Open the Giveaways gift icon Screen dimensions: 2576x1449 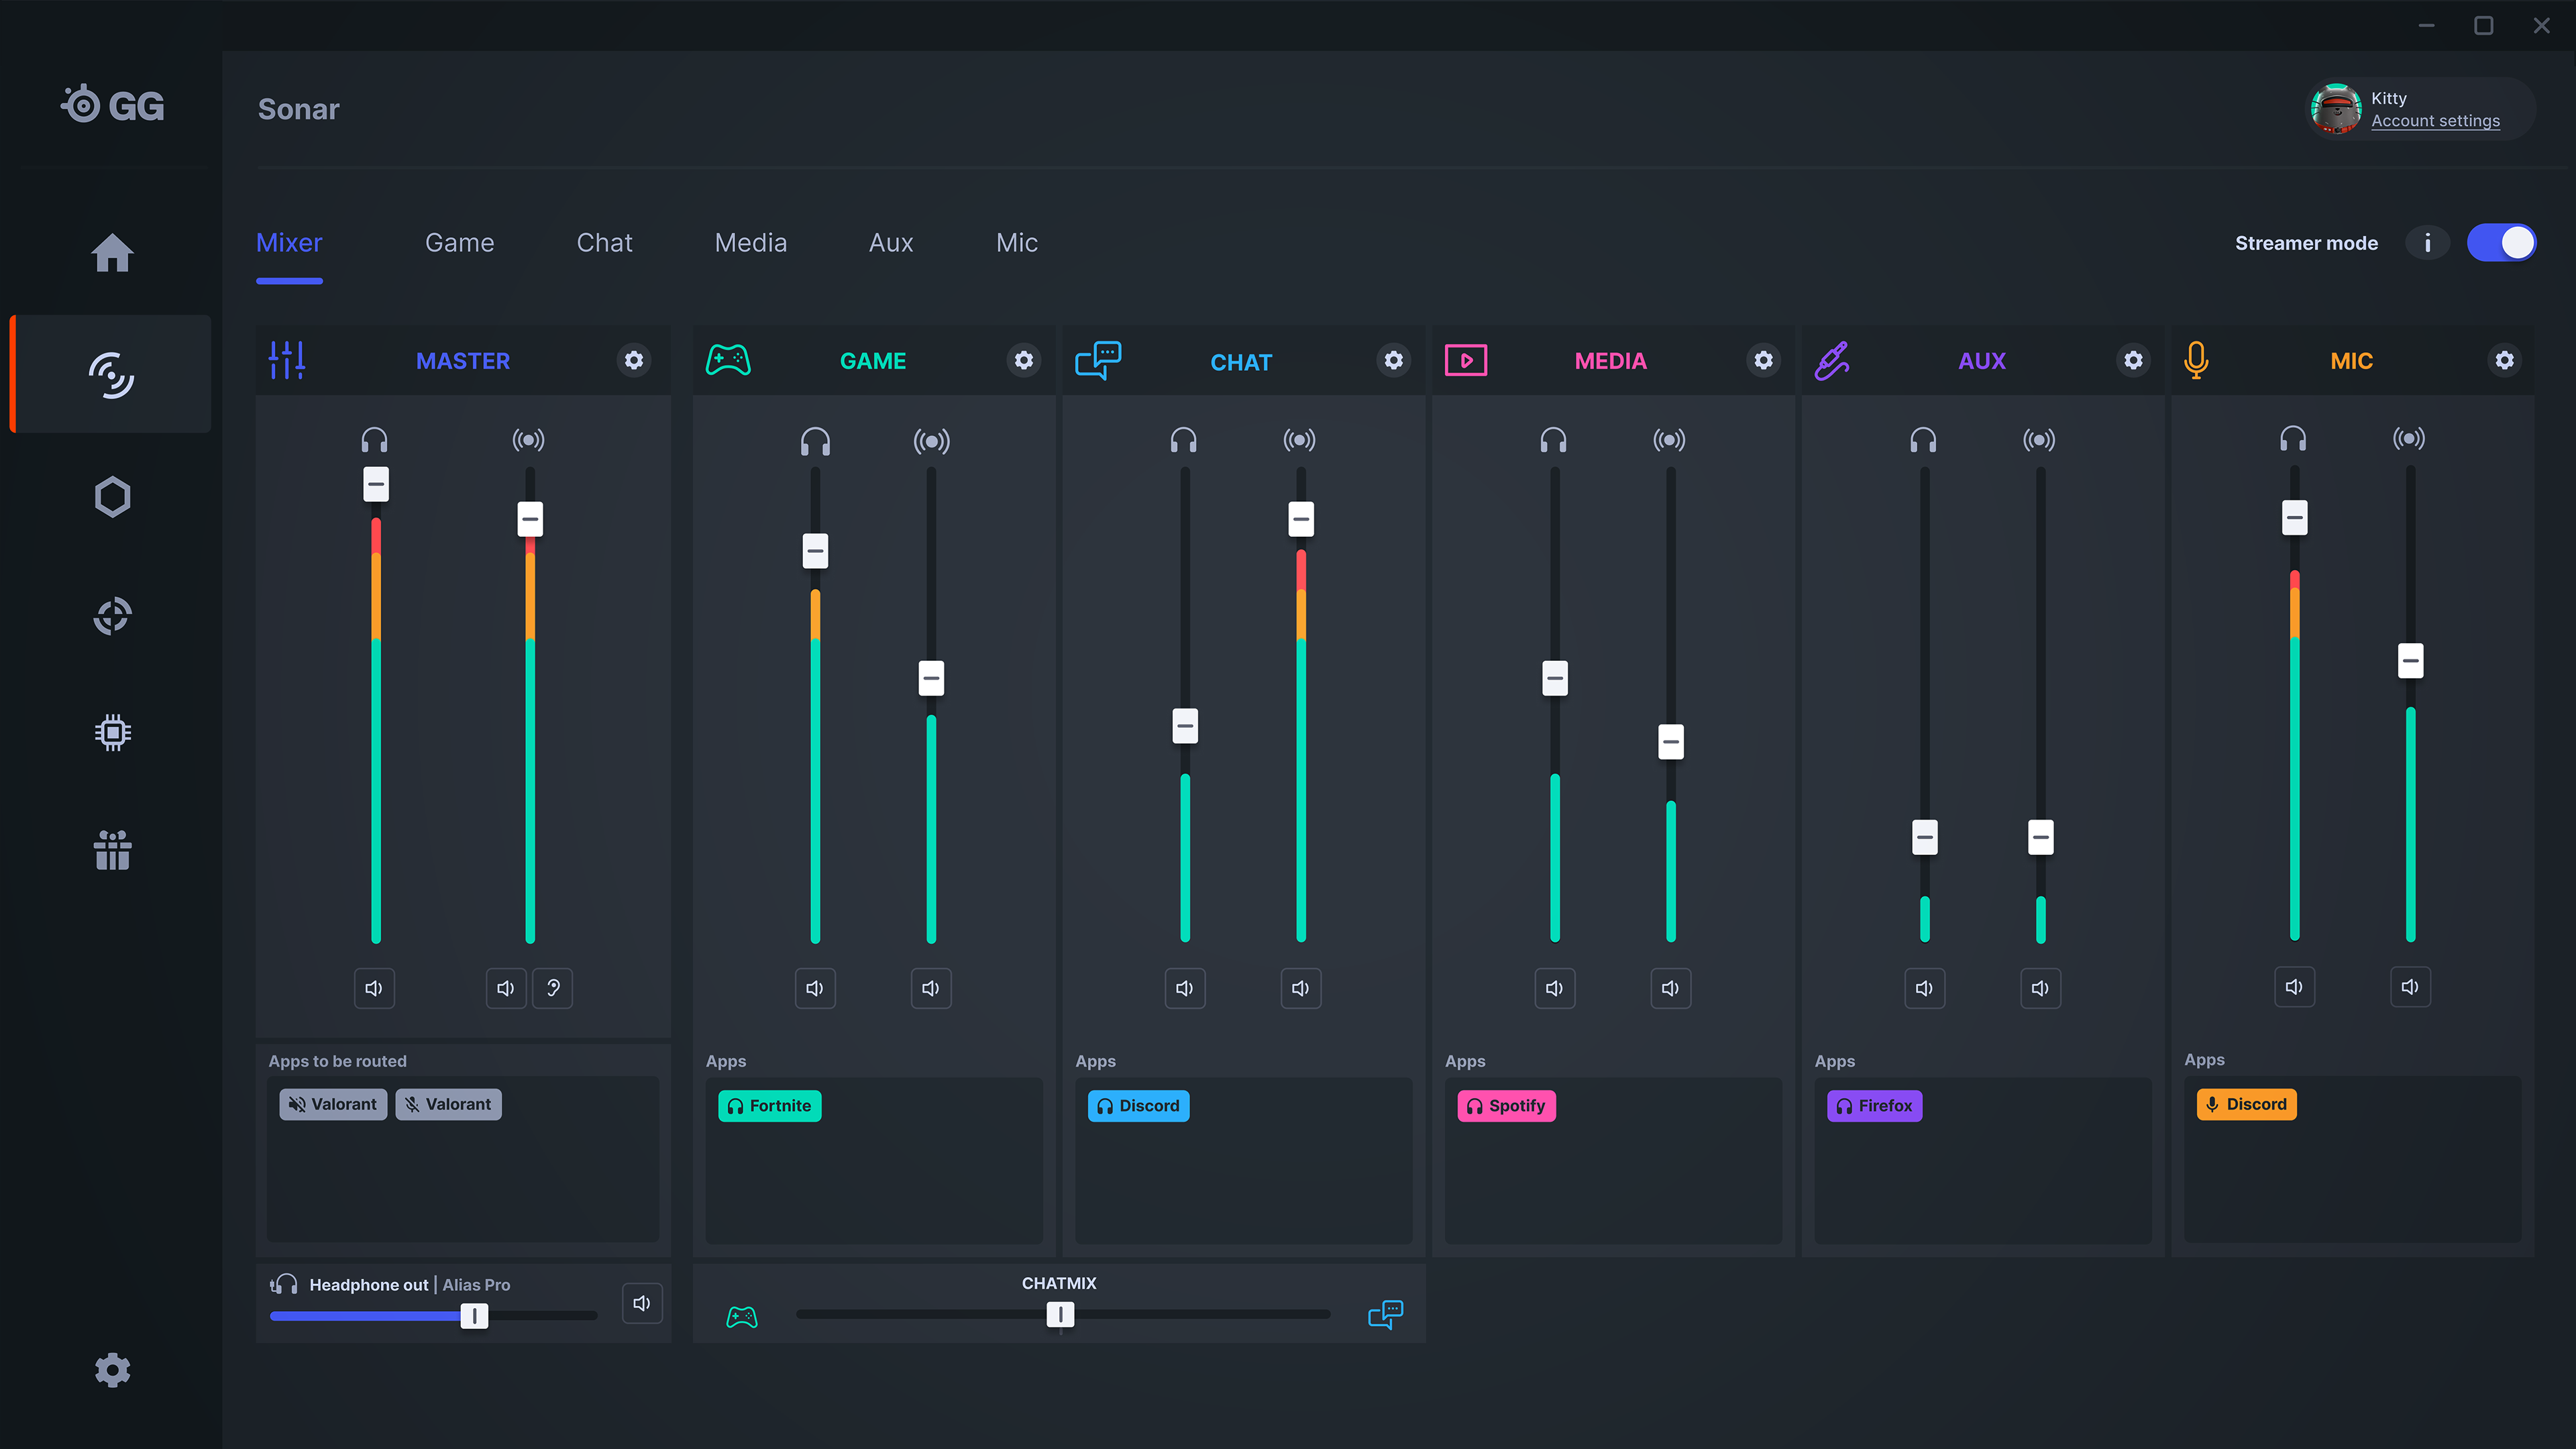[x=112, y=851]
